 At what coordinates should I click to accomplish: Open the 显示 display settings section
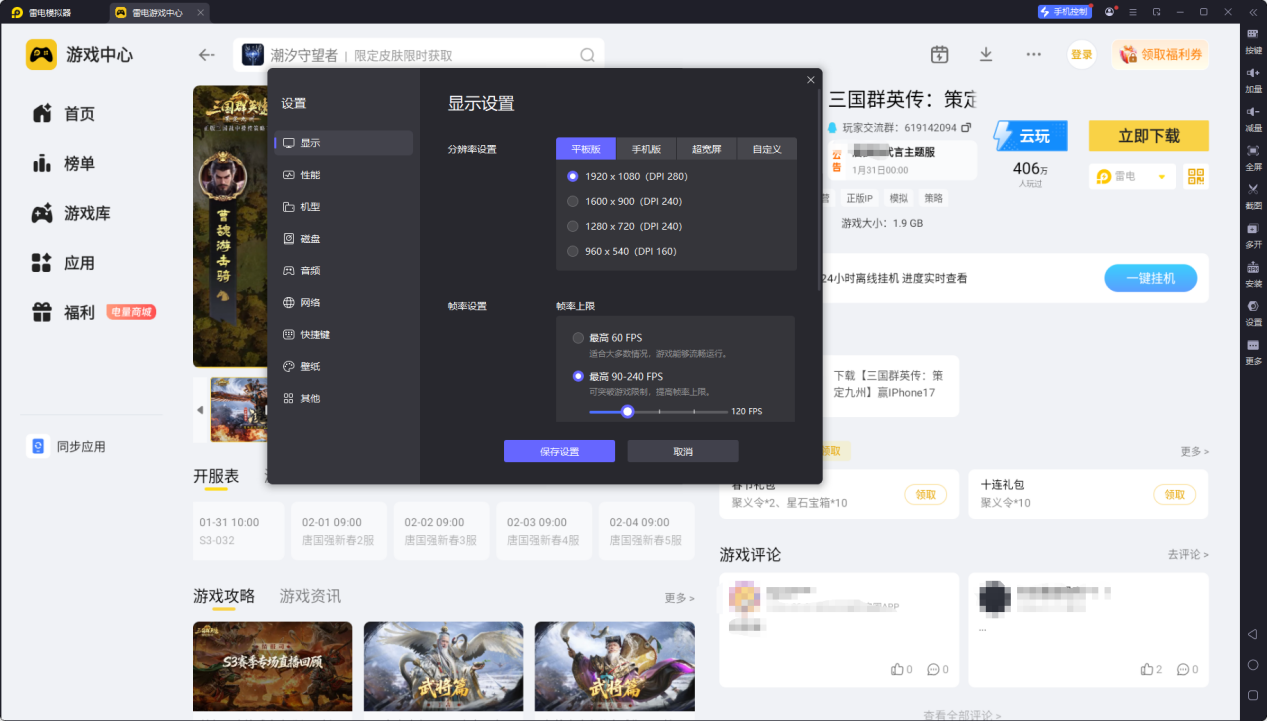click(343, 143)
